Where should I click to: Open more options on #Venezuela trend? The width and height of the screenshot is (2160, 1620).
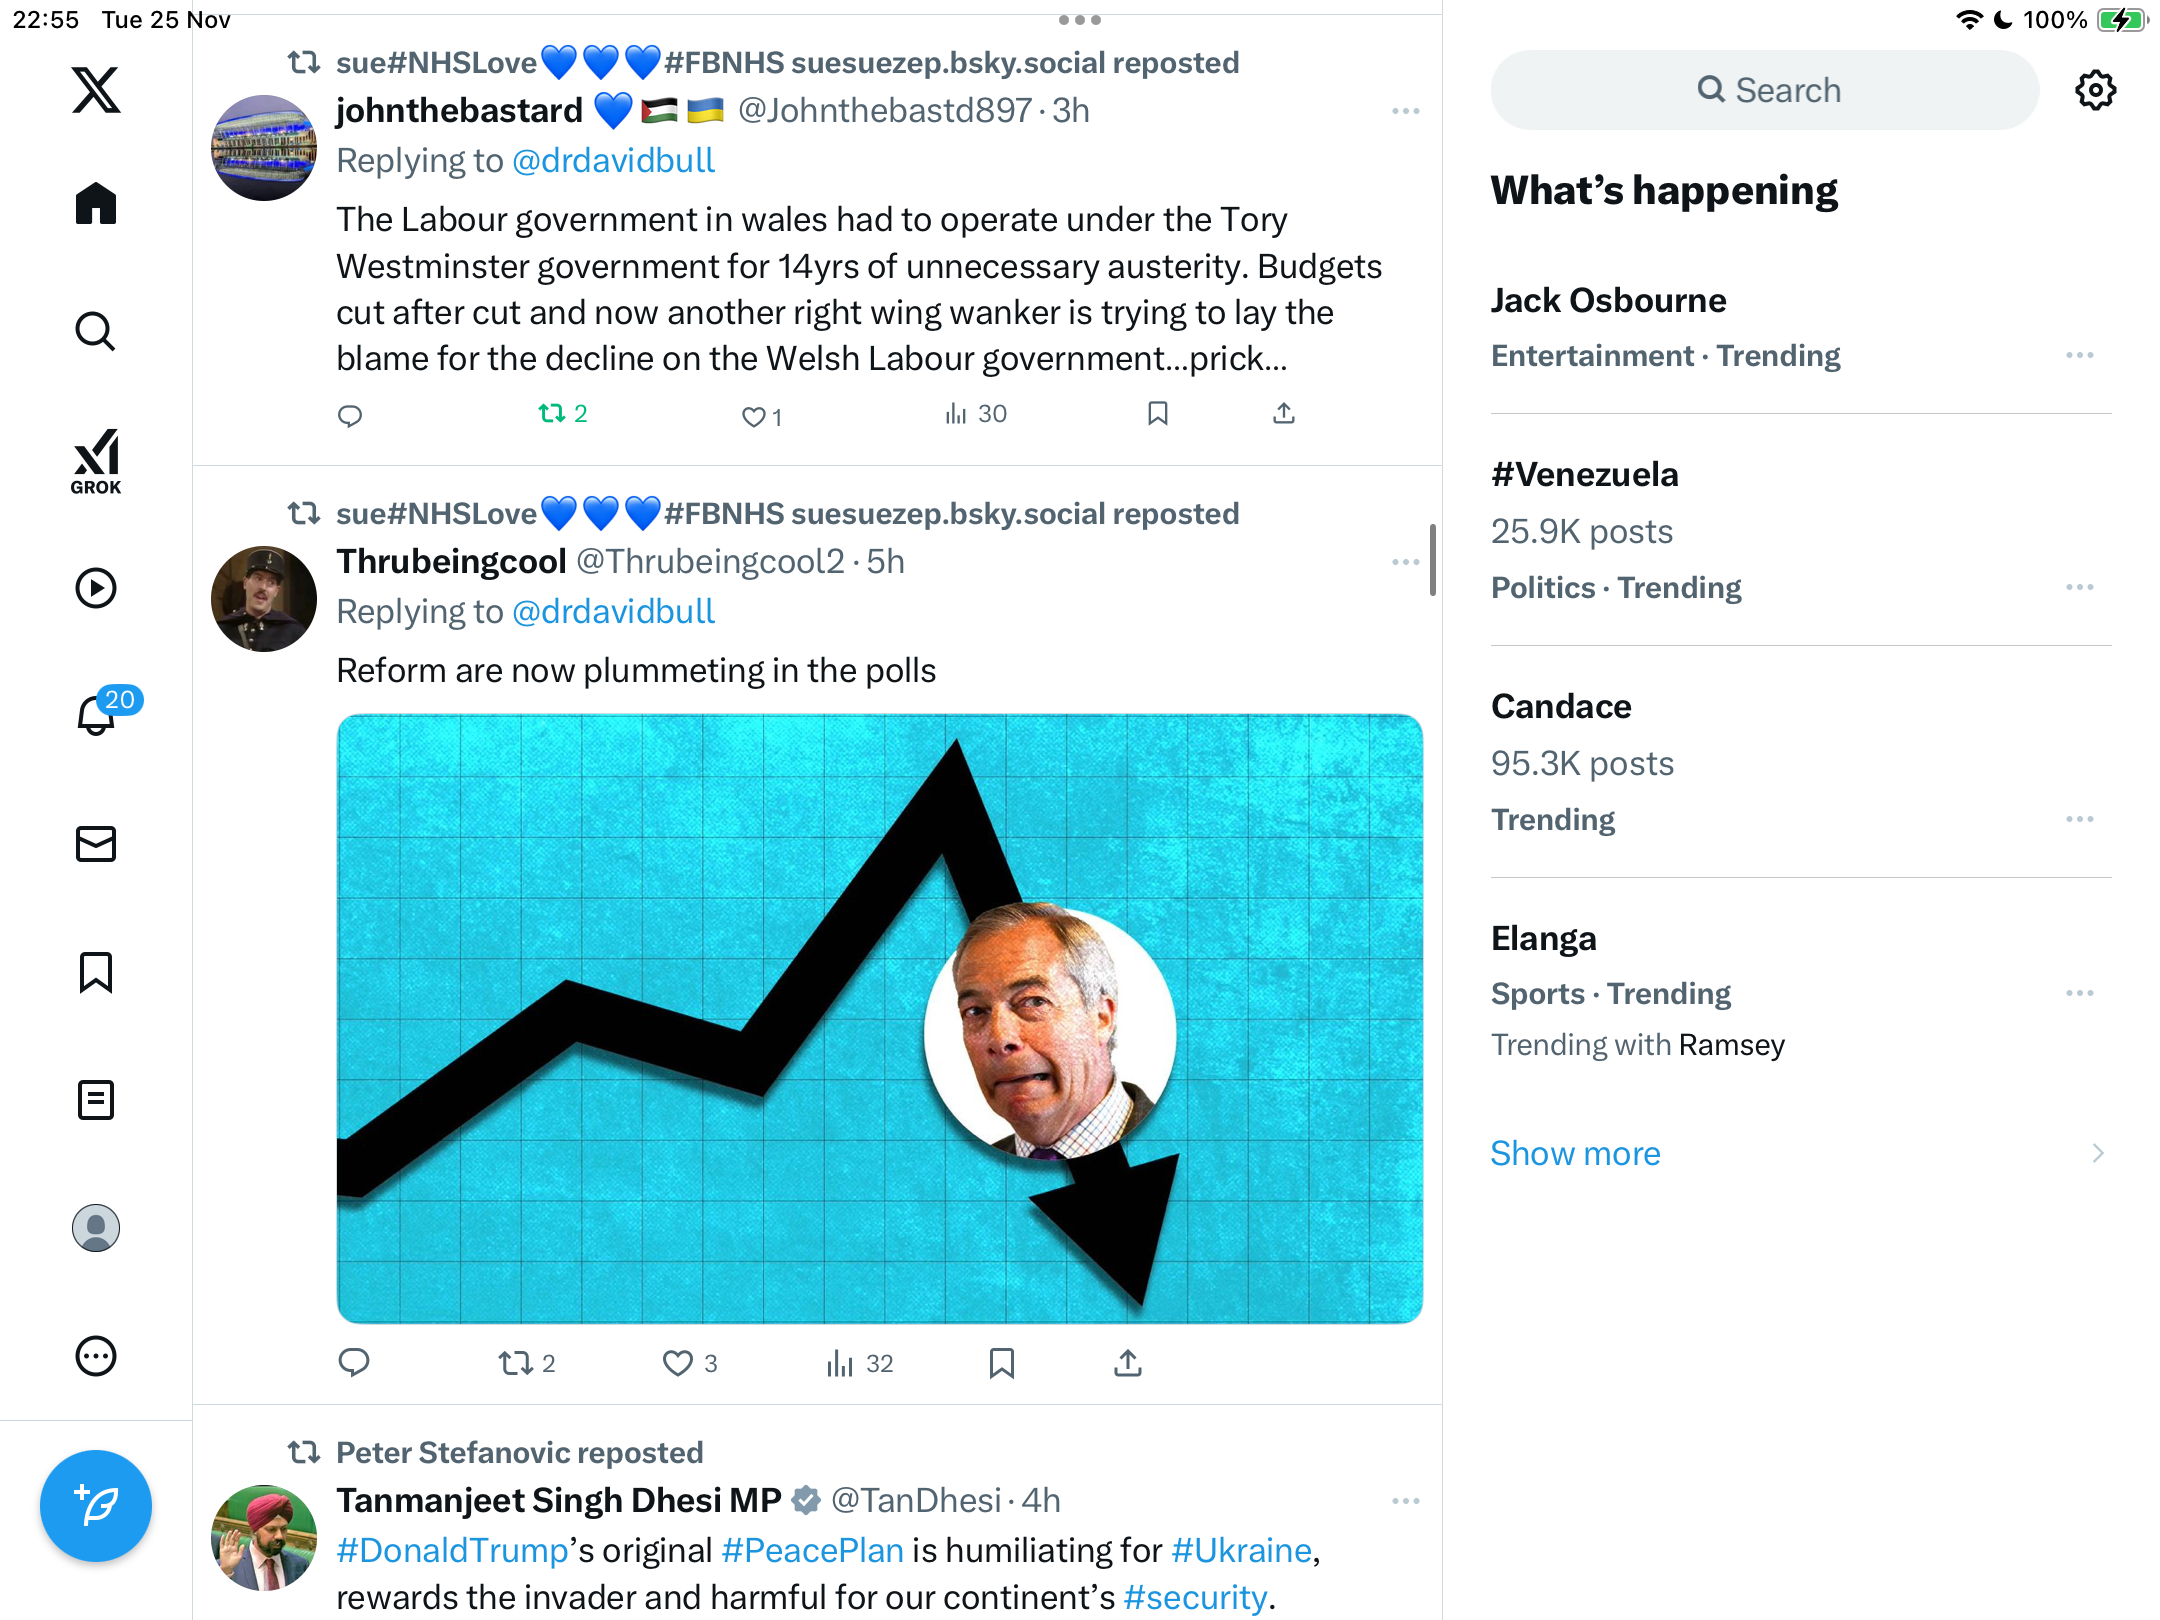[2080, 587]
